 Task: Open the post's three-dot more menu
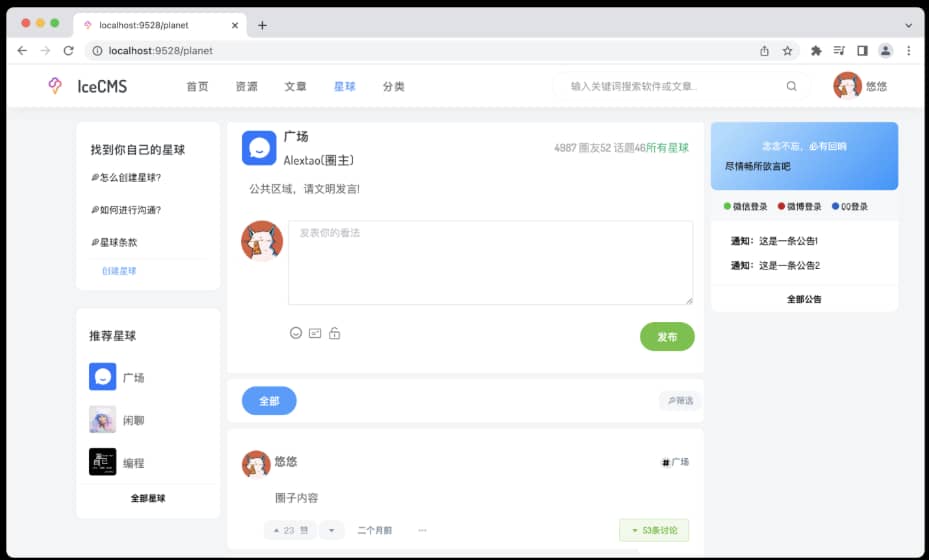pos(422,530)
